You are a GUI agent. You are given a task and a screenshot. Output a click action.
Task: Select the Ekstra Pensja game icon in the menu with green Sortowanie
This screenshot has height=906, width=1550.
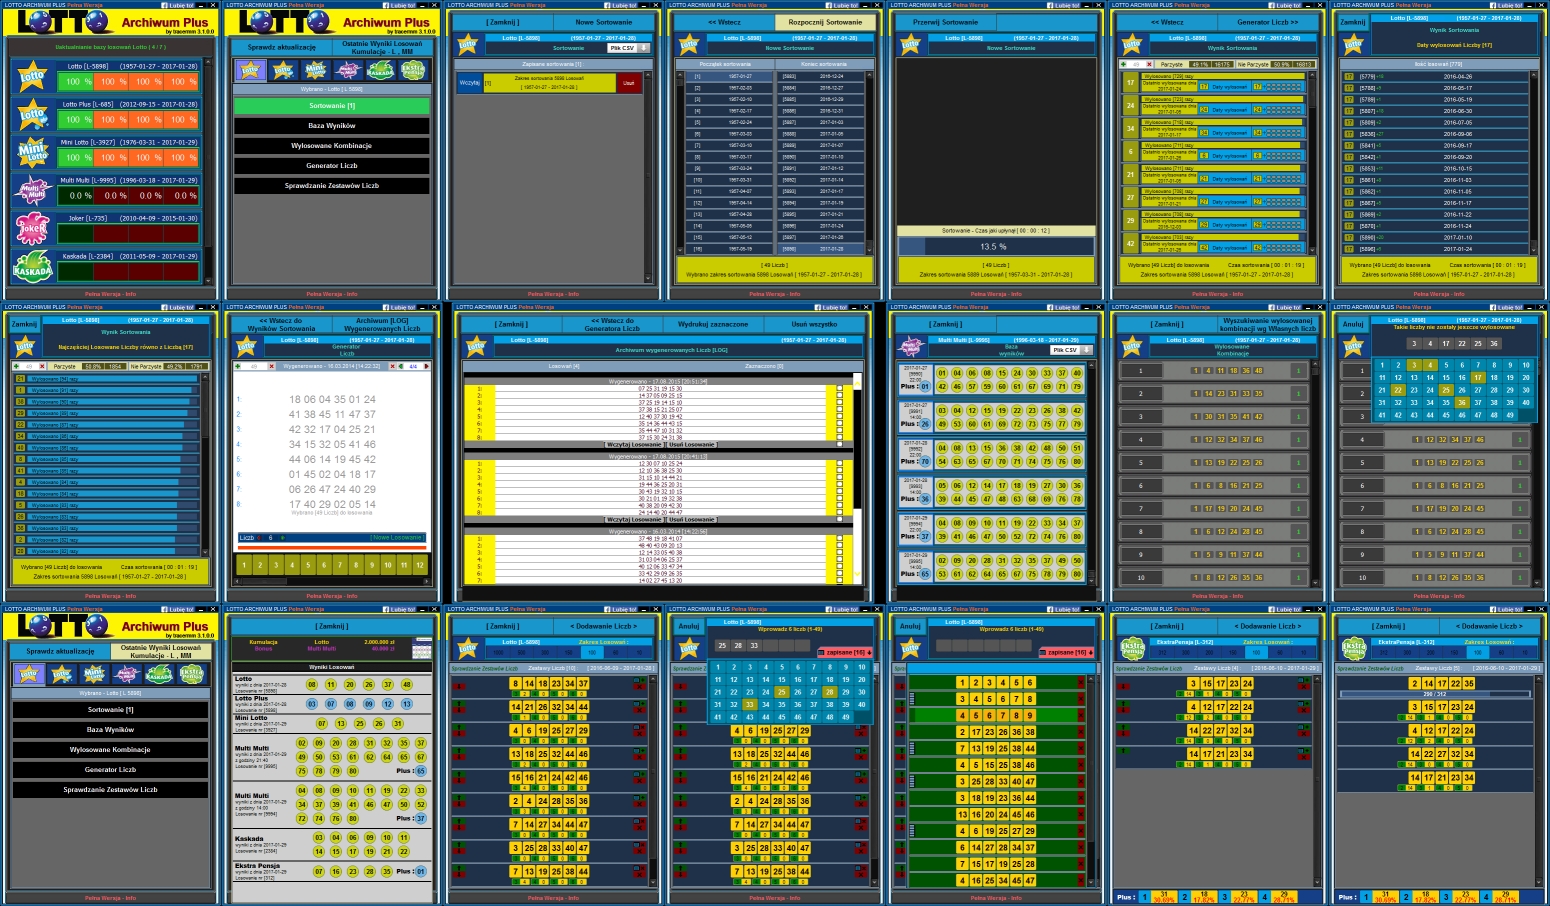(x=412, y=70)
